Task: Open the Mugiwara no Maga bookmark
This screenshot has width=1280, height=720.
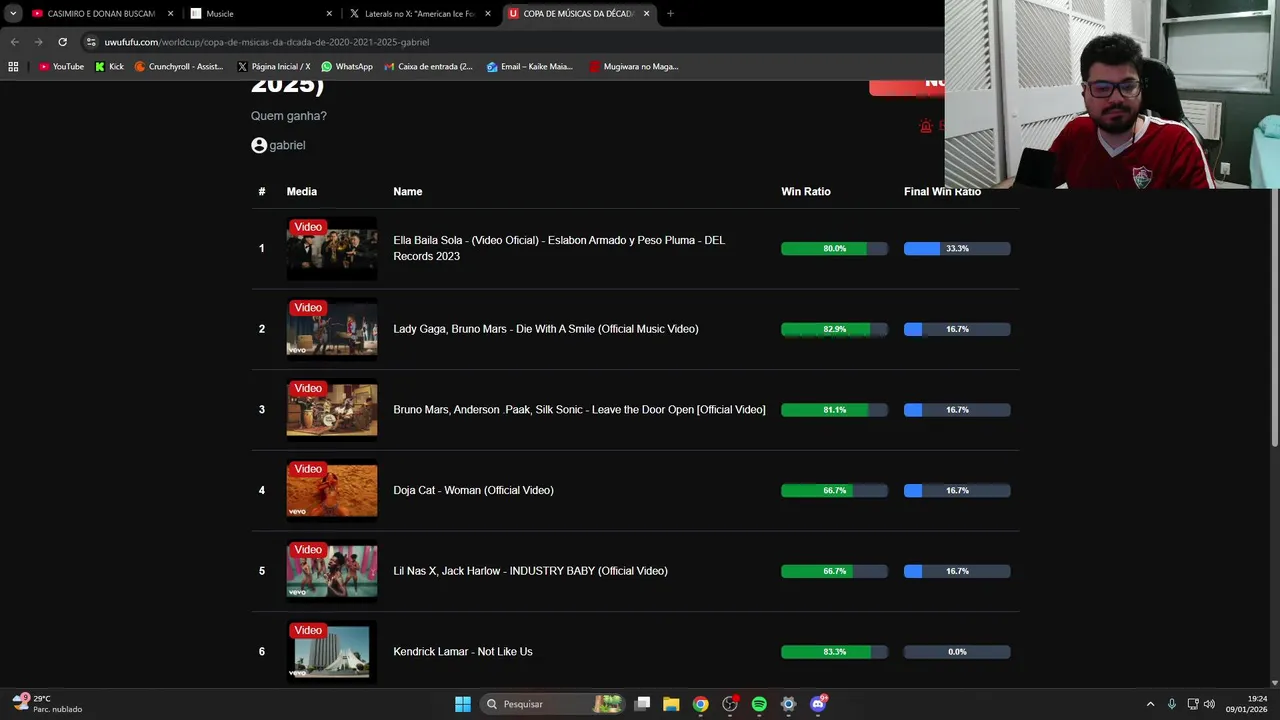Action: [x=634, y=67]
